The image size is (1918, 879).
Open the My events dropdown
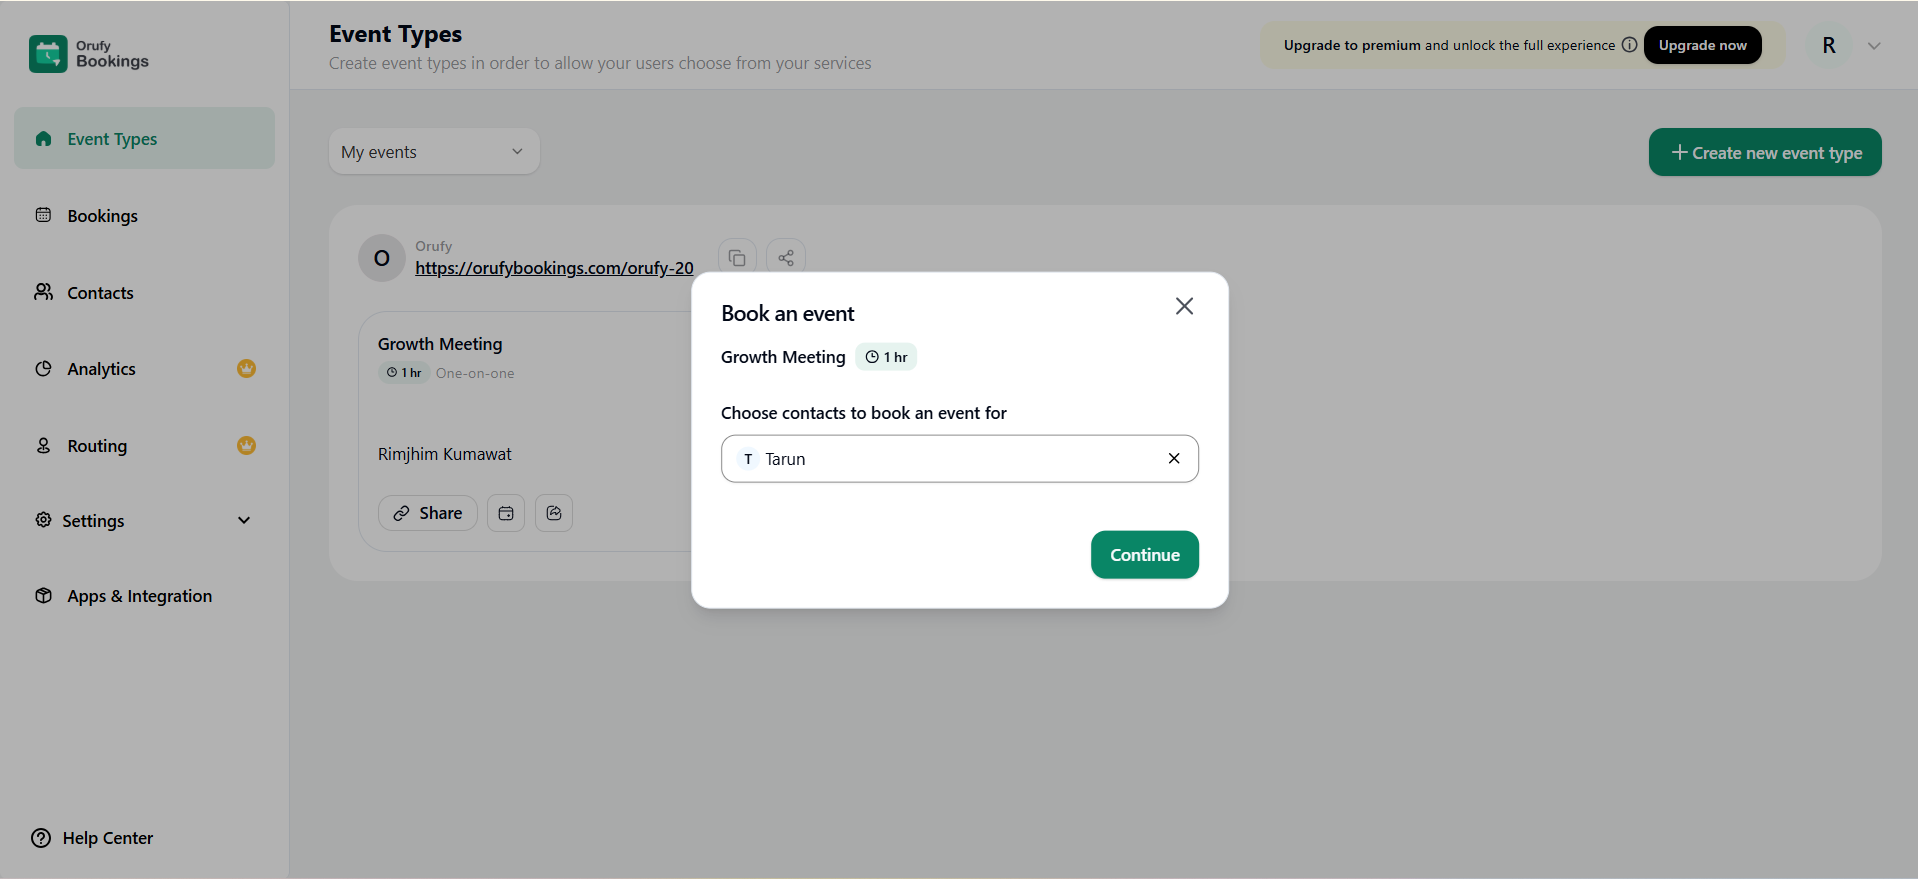point(433,151)
